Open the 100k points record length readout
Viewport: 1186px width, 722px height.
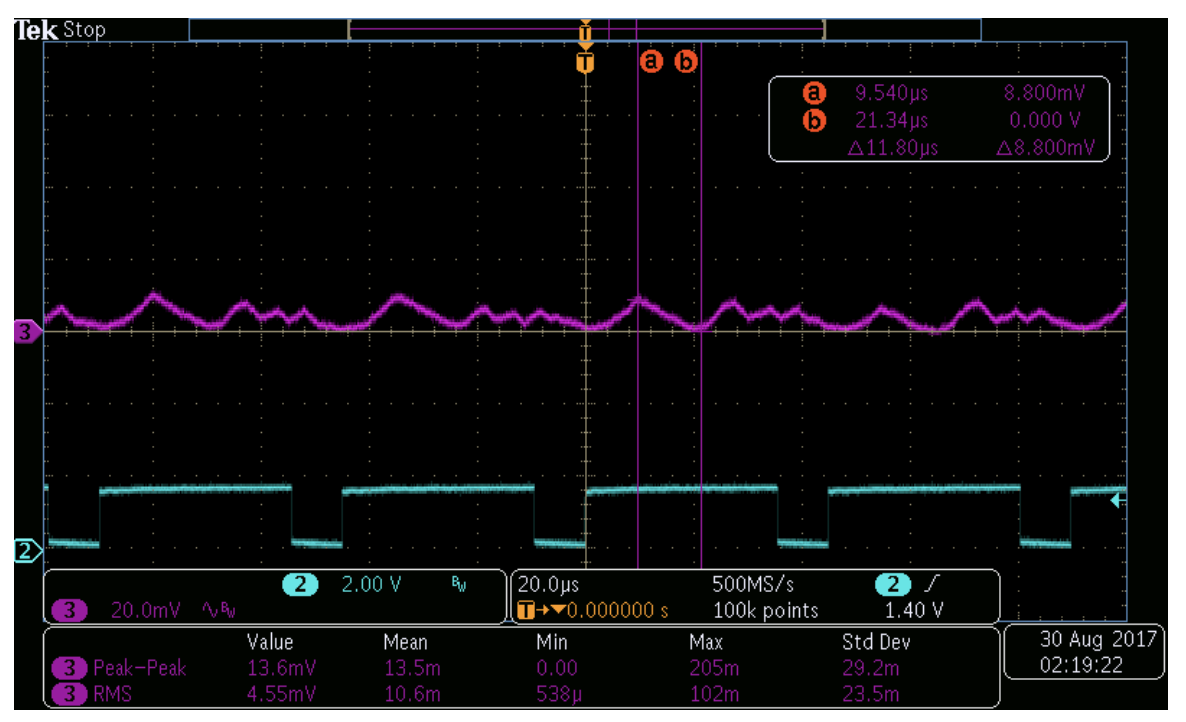pos(765,609)
